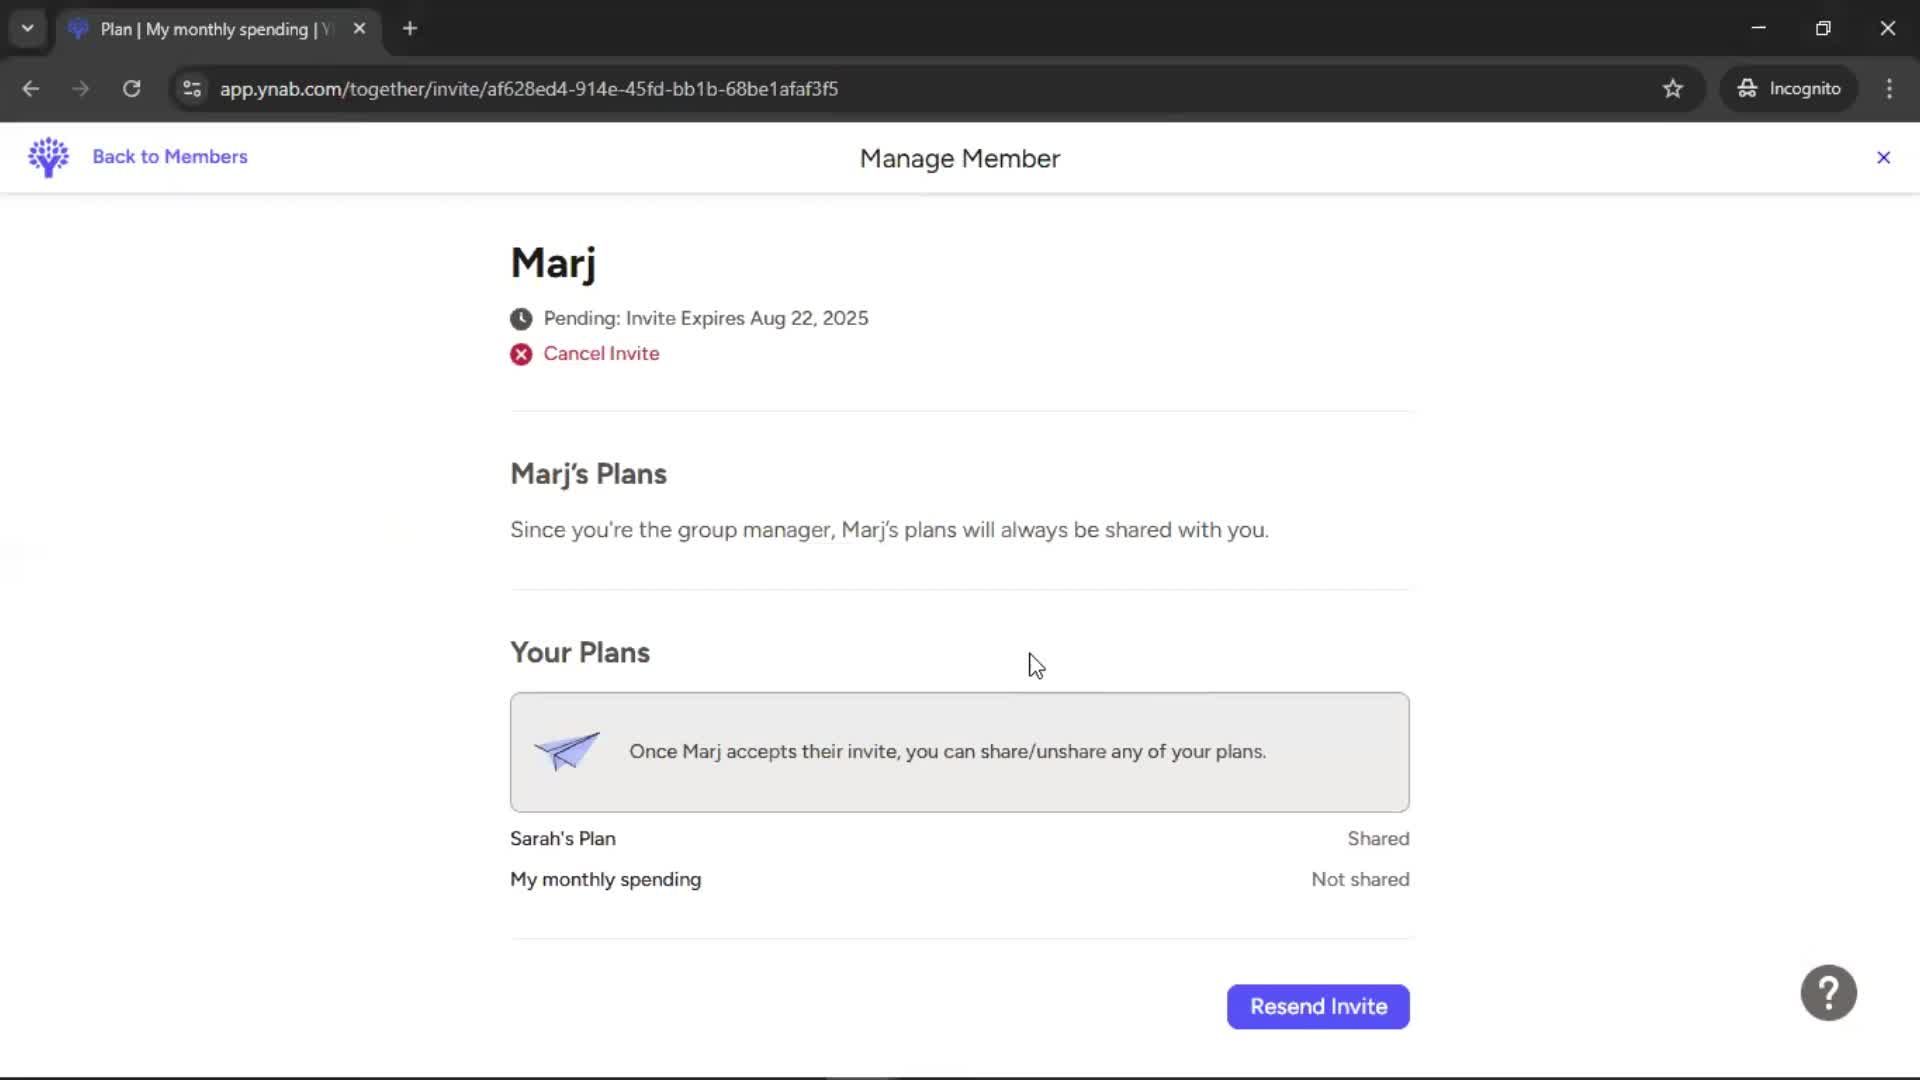Click the Shared status for Sarah's Plan

[x=1378, y=839]
